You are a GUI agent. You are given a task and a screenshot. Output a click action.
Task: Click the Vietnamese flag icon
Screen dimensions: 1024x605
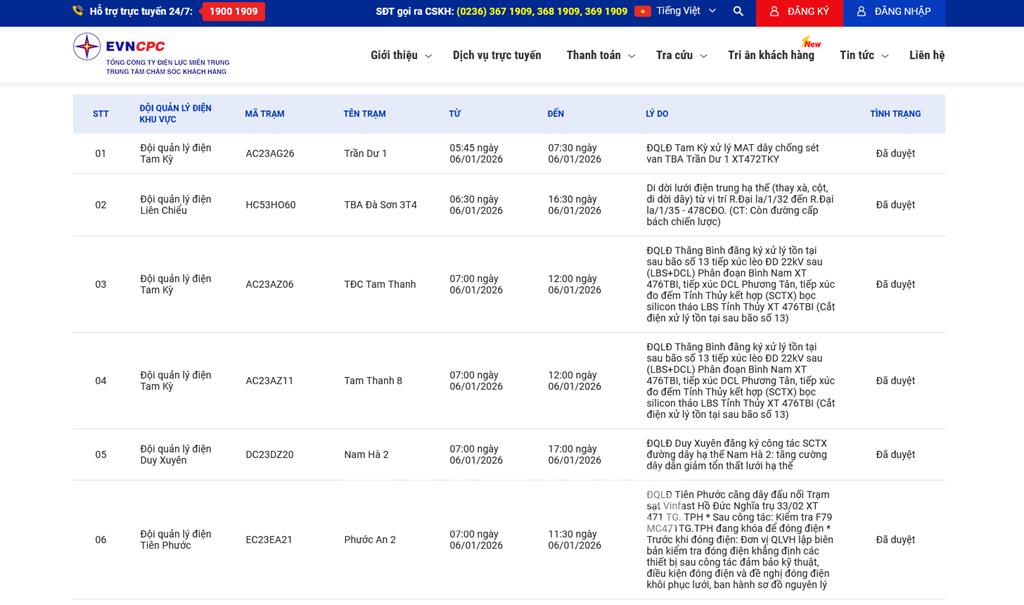pyautogui.click(x=643, y=11)
